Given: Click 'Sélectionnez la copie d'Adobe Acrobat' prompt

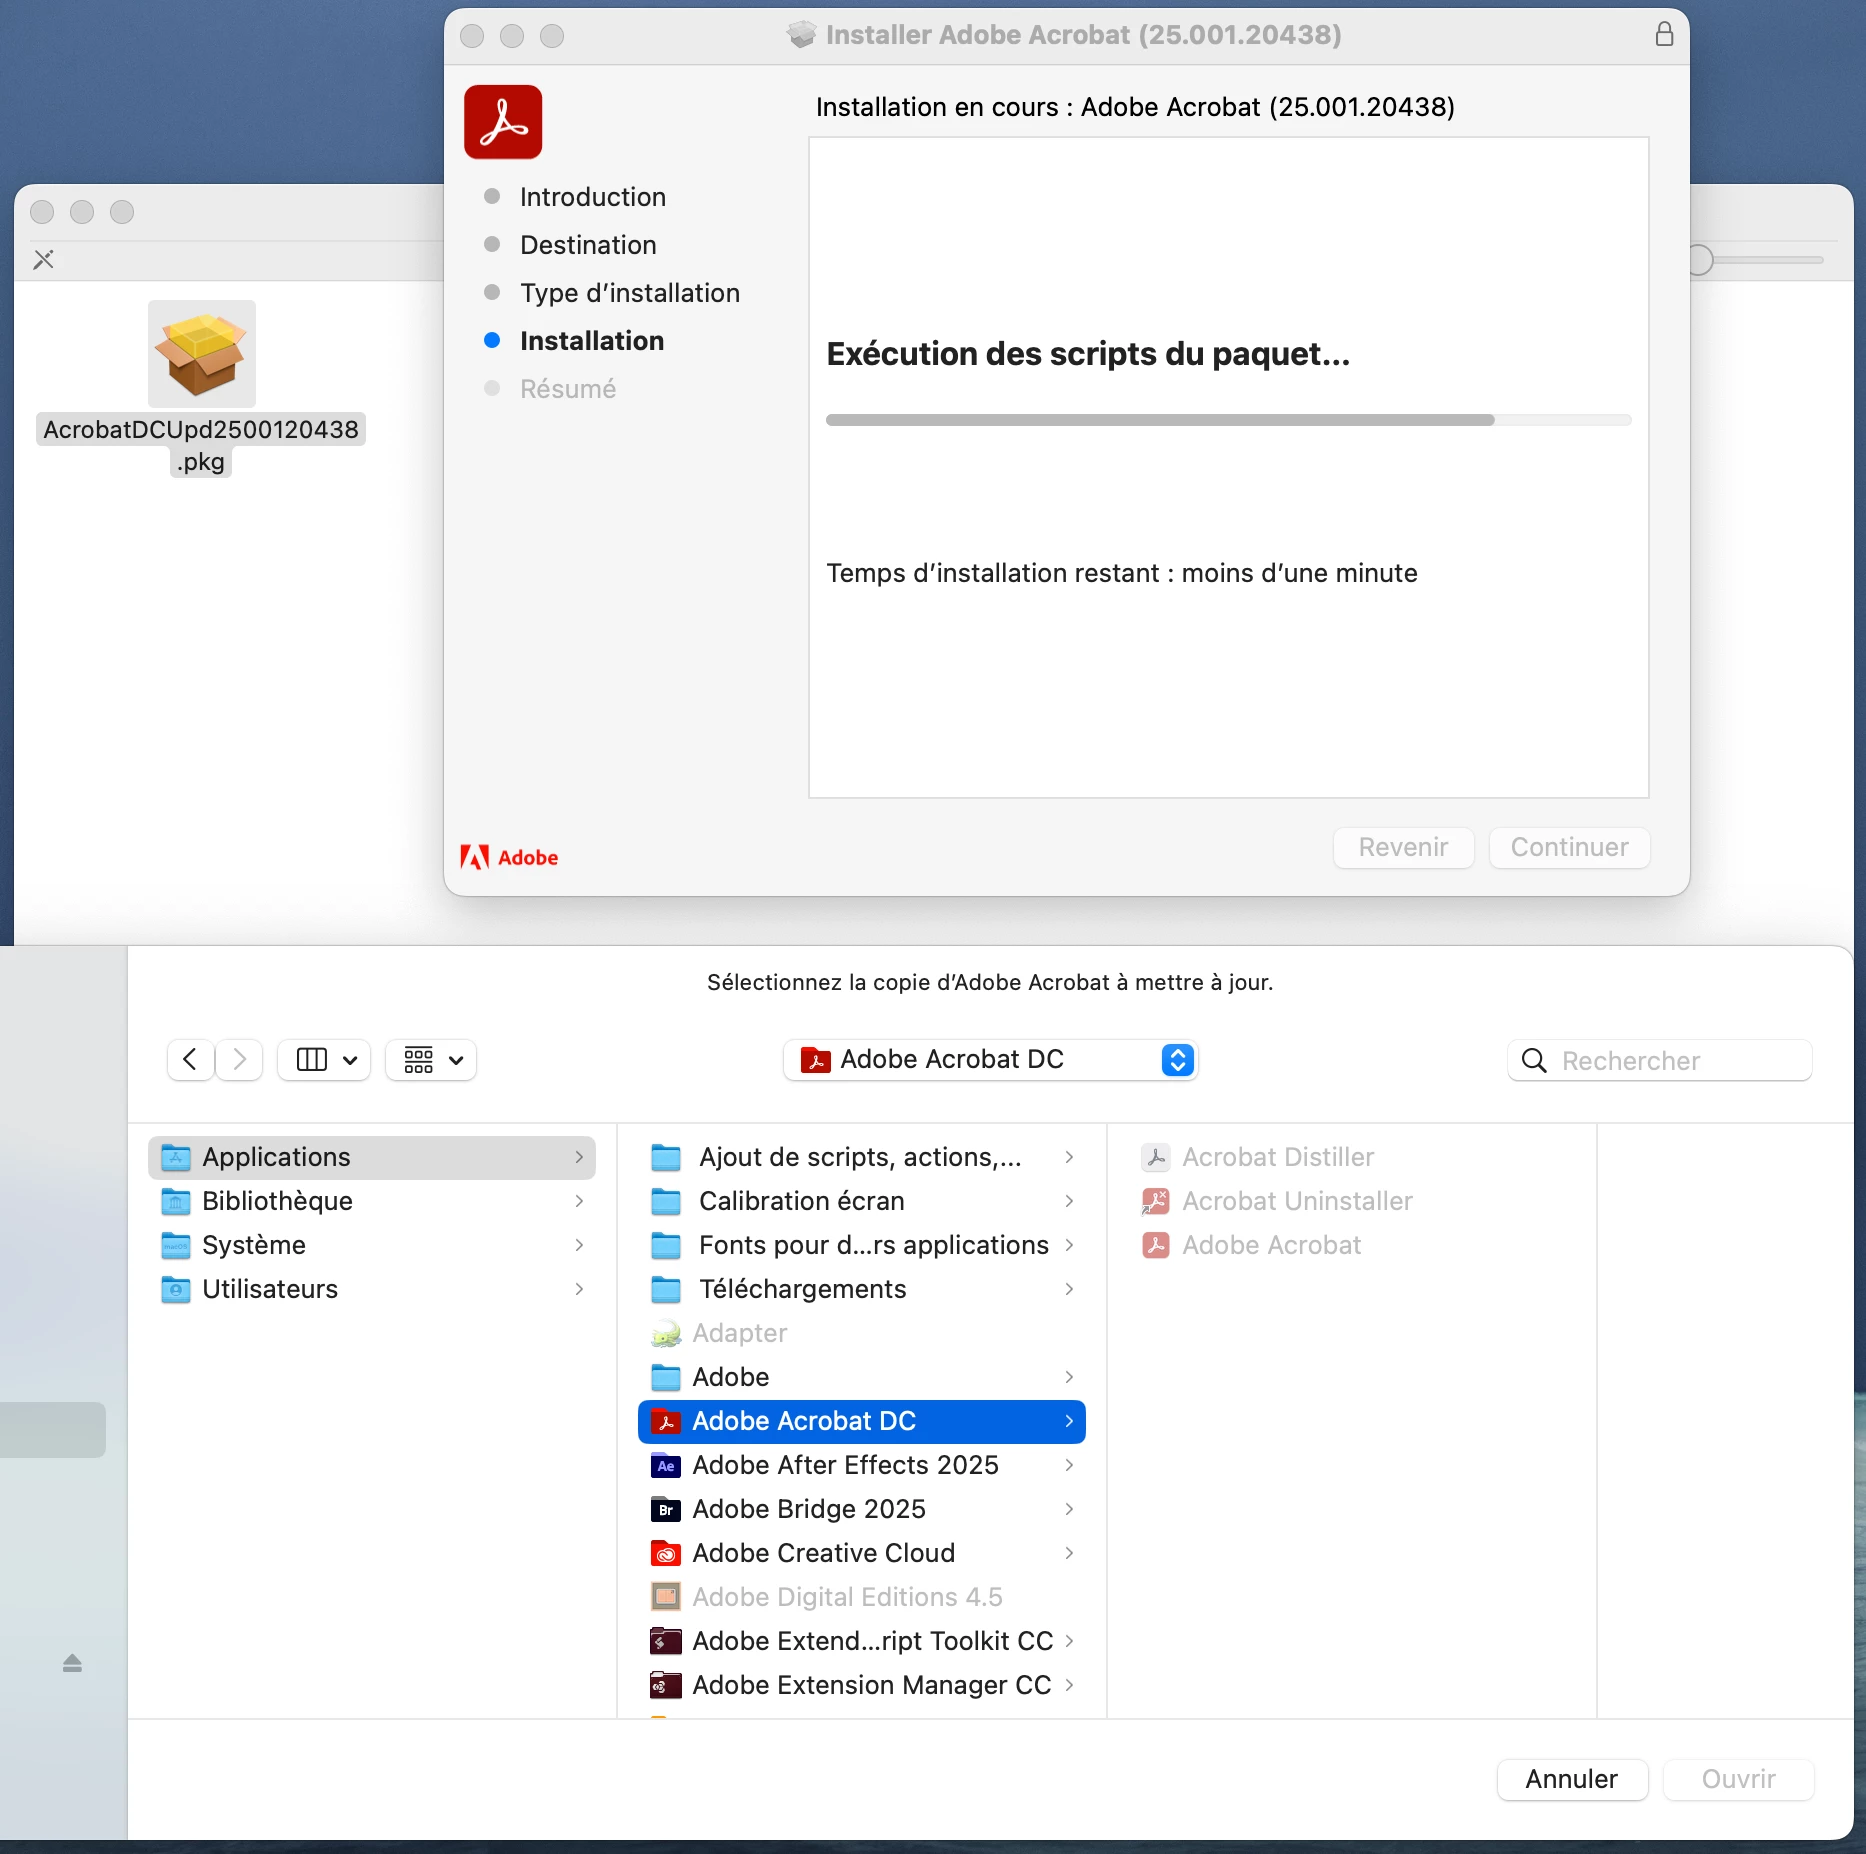Looking at the screenshot, I should (x=990, y=982).
